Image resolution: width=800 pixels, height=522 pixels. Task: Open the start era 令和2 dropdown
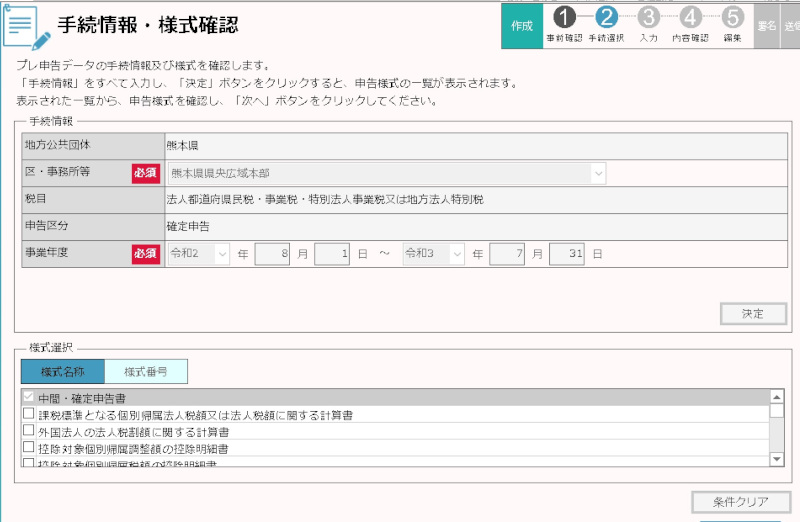click(x=198, y=254)
